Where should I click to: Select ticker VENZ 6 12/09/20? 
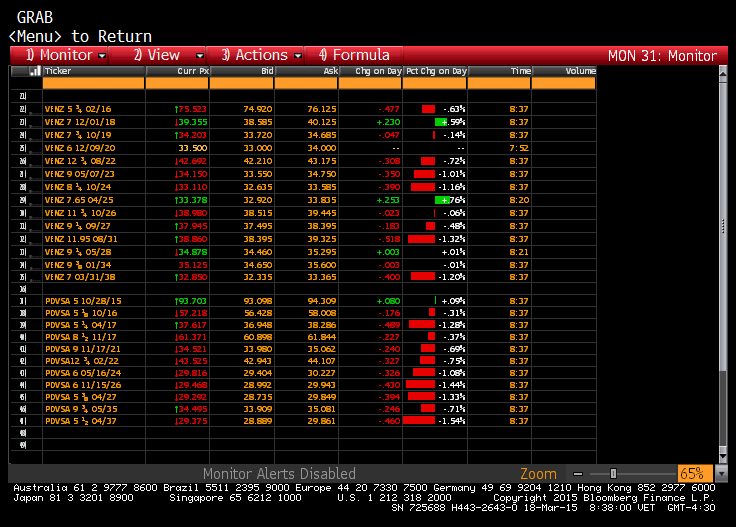pyautogui.click(x=80, y=148)
